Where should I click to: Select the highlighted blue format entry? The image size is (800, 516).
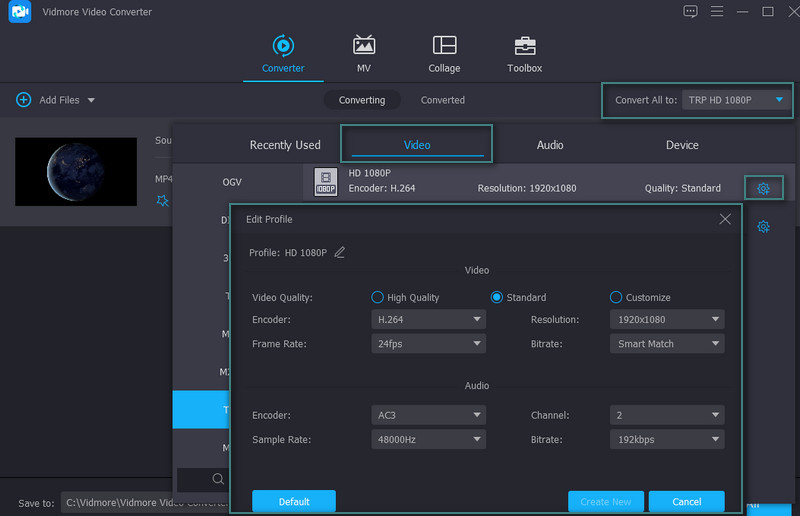point(201,409)
